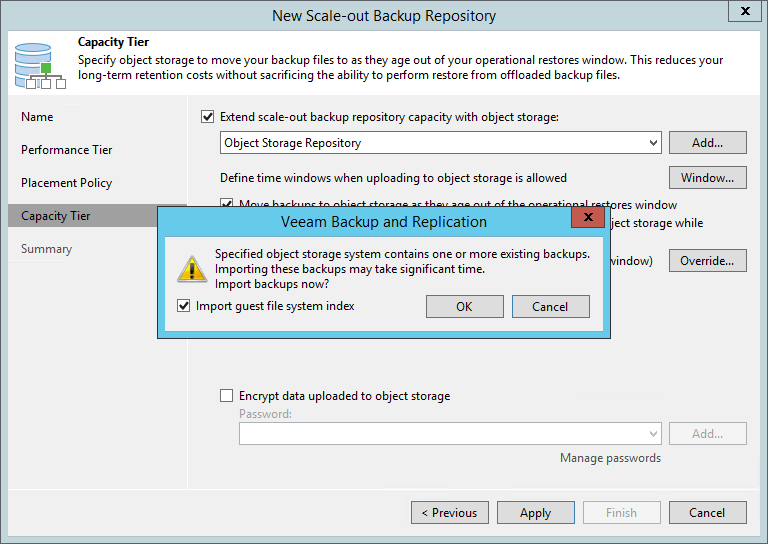Image resolution: width=768 pixels, height=544 pixels.
Task: Click the yellow warning triangle icon
Action: click(x=190, y=268)
